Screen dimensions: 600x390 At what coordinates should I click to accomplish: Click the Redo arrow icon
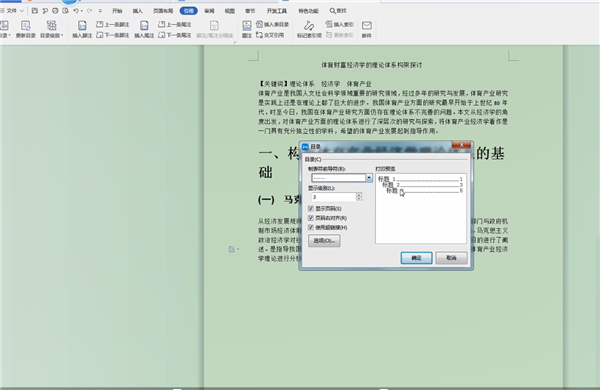pos(90,11)
